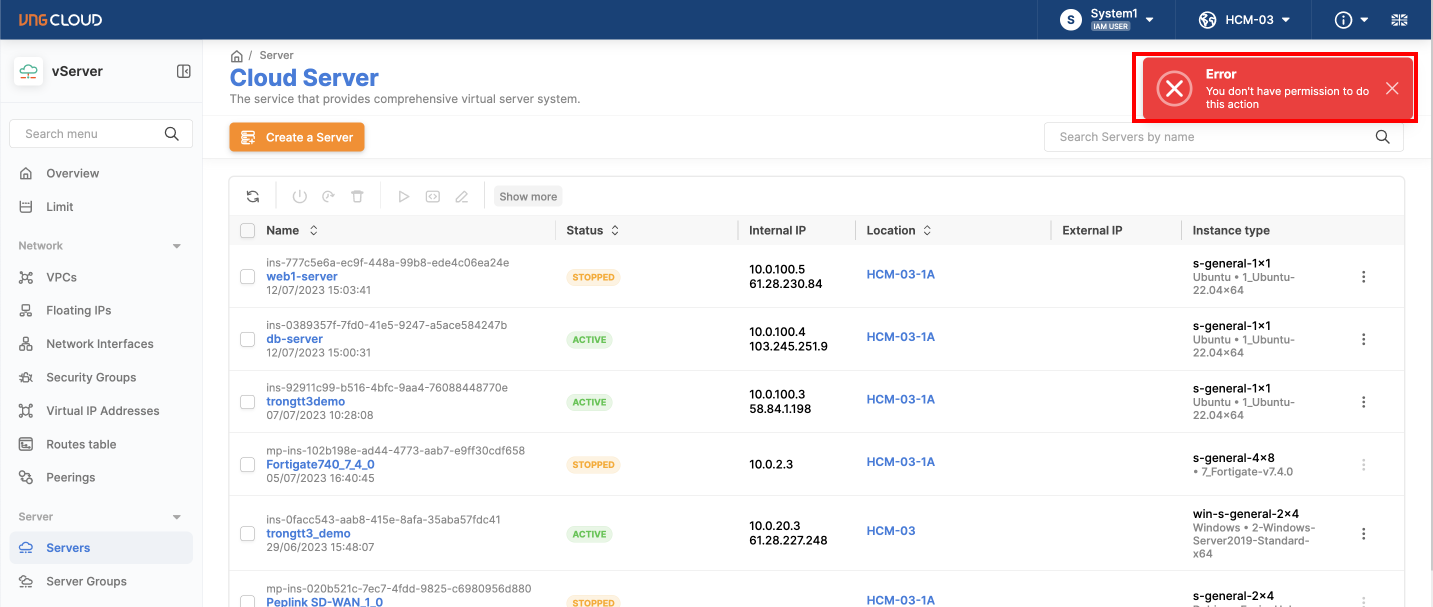Screen dimensions: 1433x607
Task: Open the three-dot menu for web1-server
Action: tap(1363, 277)
